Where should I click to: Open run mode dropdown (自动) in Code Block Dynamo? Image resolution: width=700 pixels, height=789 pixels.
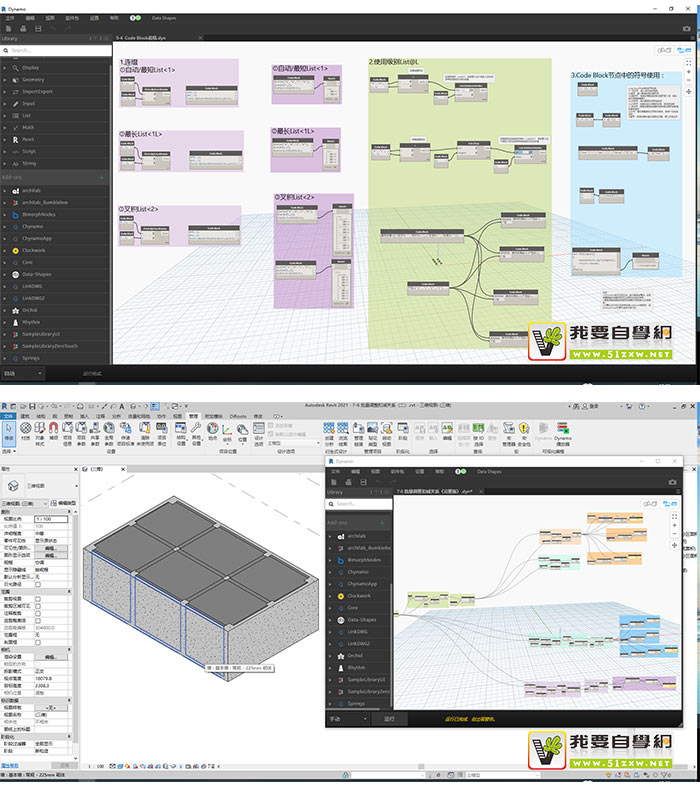click(x=23, y=373)
